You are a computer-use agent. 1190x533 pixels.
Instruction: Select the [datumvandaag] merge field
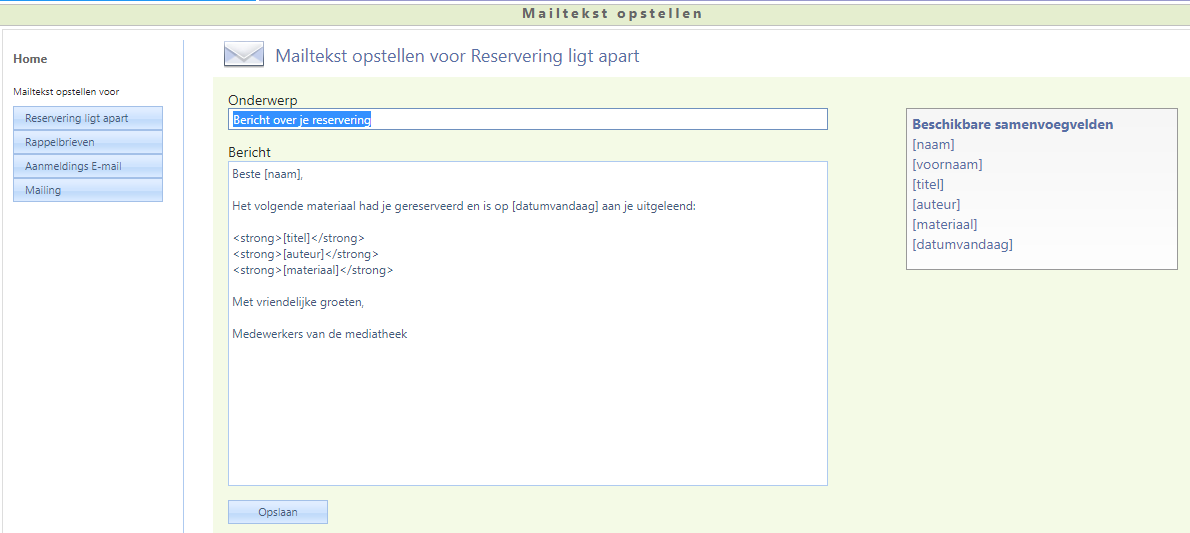coord(962,245)
